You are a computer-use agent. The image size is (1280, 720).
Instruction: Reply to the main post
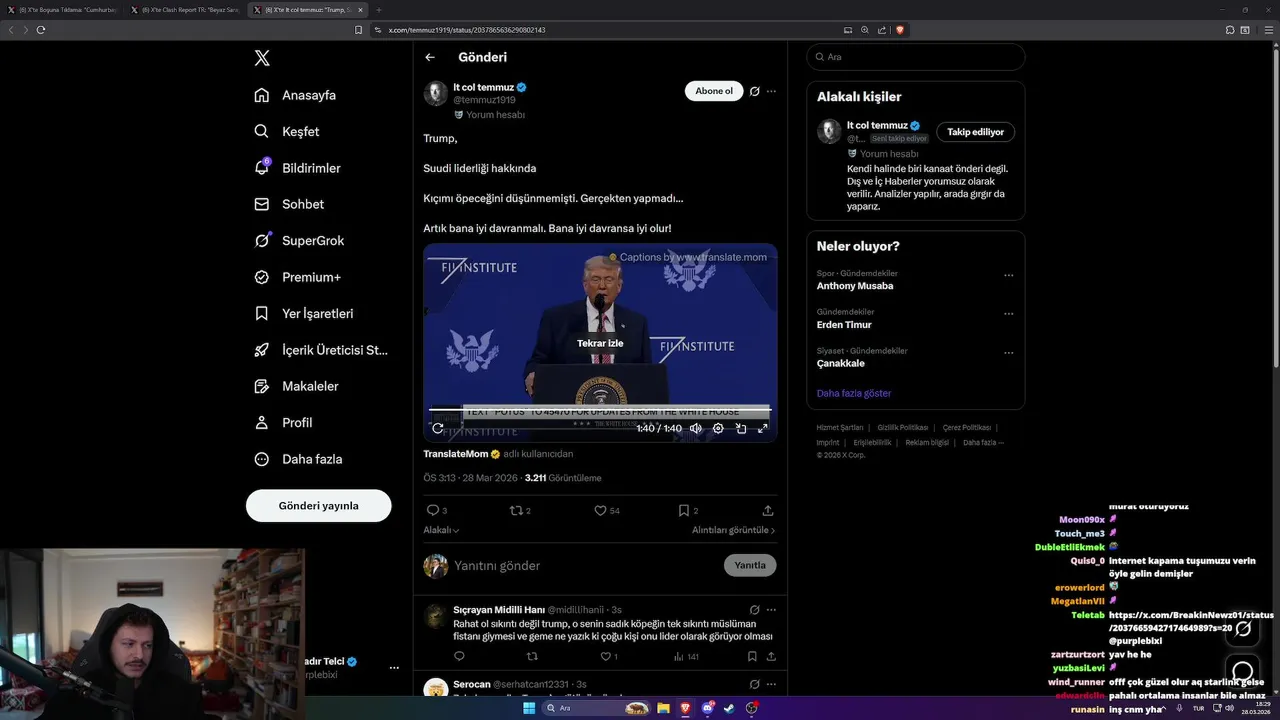[x=437, y=510]
